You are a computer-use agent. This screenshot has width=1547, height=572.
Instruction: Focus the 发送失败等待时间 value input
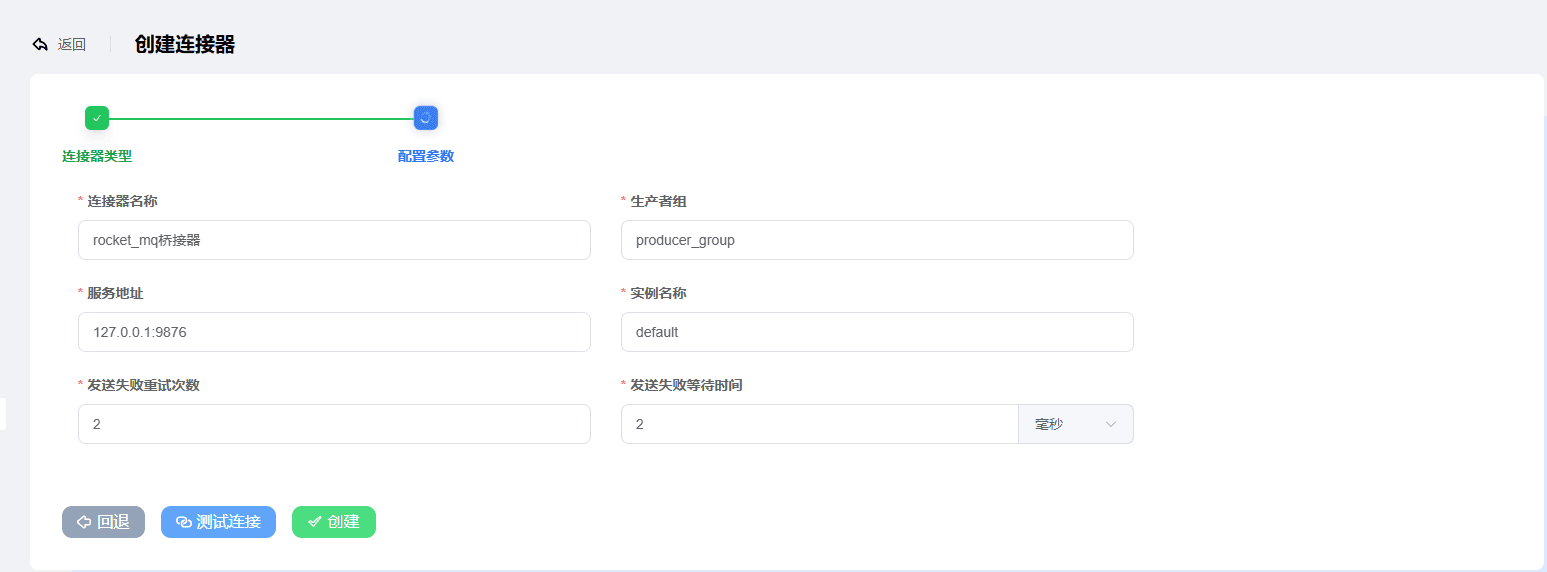tap(819, 424)
